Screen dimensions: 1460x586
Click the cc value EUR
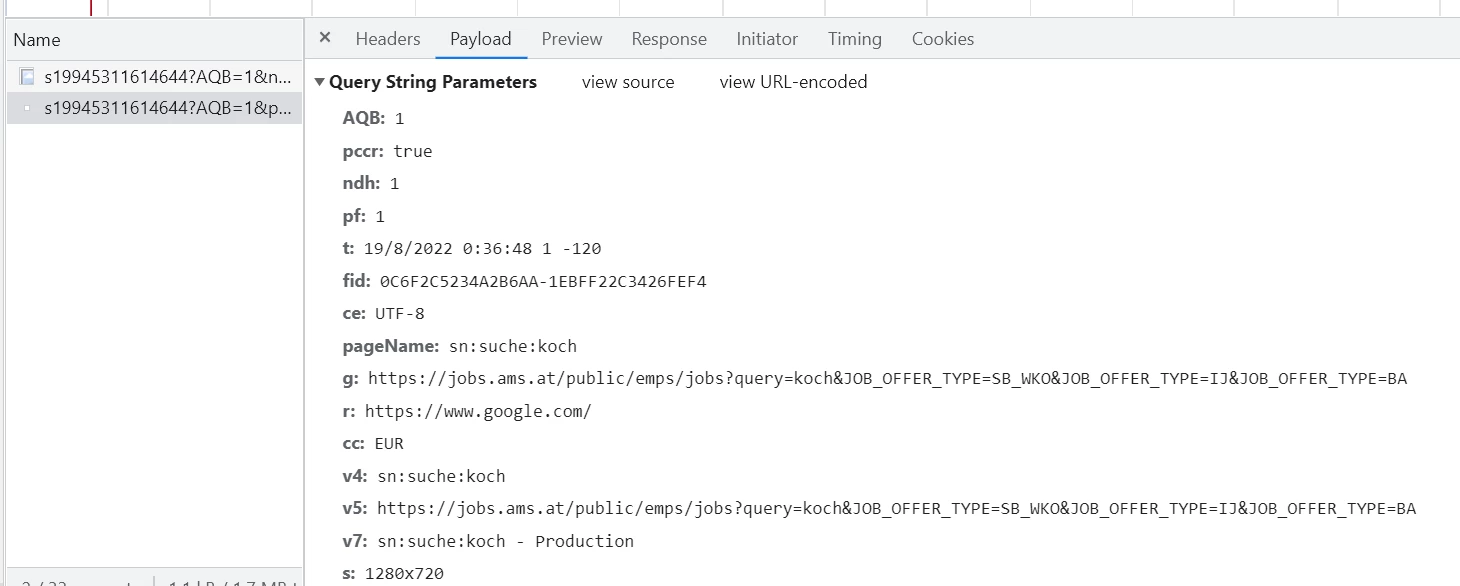(389, 444)
